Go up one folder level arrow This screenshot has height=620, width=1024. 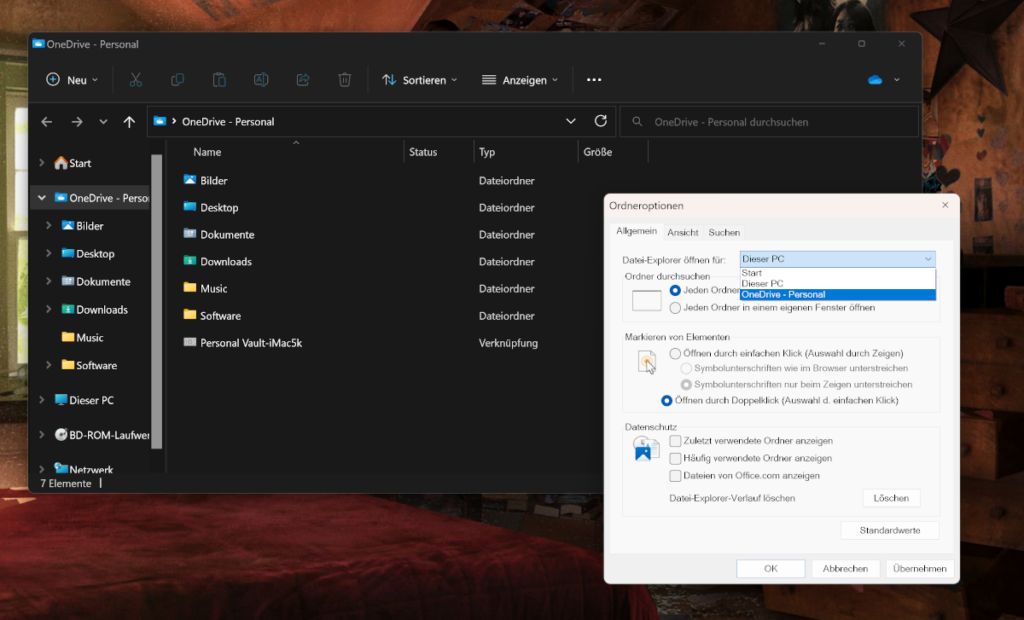coord(129,122)
